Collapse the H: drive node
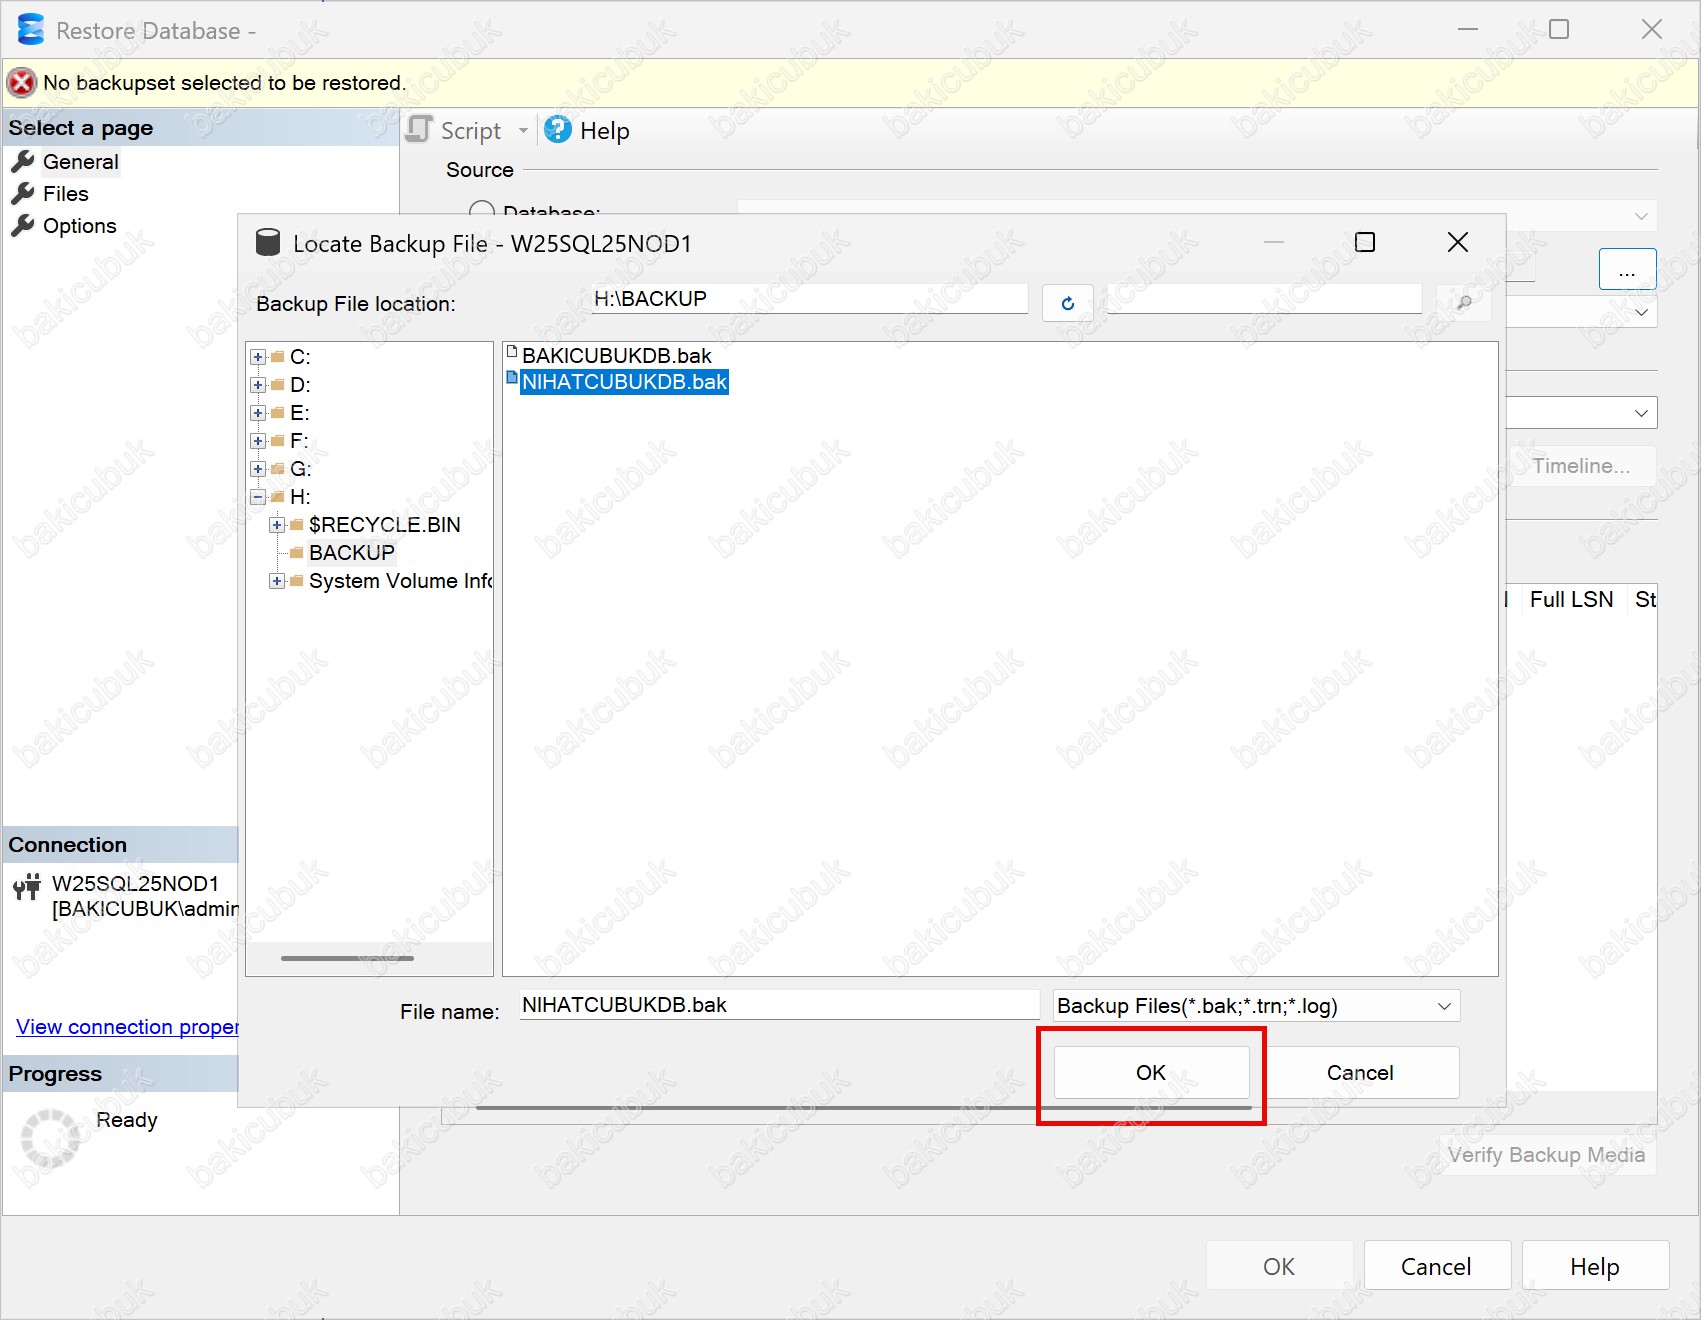The image size is (1701, 1320). (x=258, y=497)
